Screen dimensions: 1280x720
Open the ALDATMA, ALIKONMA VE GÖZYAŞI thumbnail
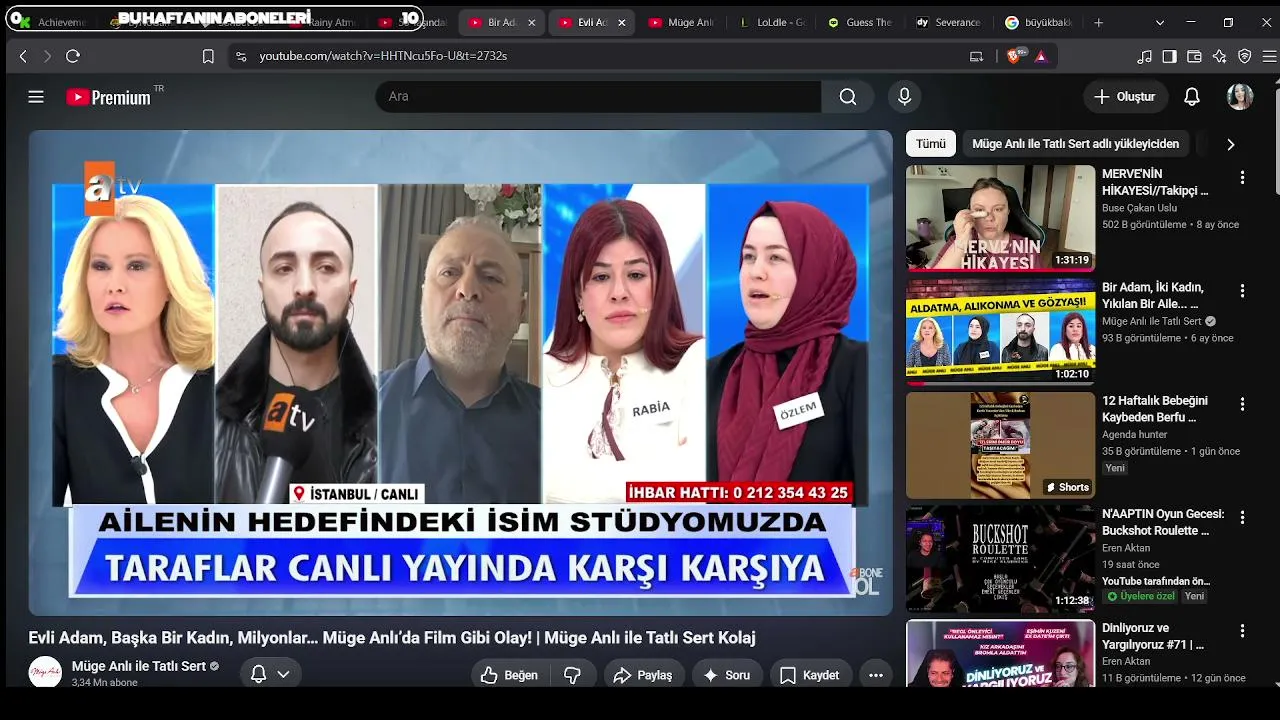pyautogui.click(x=1000, y=332)
